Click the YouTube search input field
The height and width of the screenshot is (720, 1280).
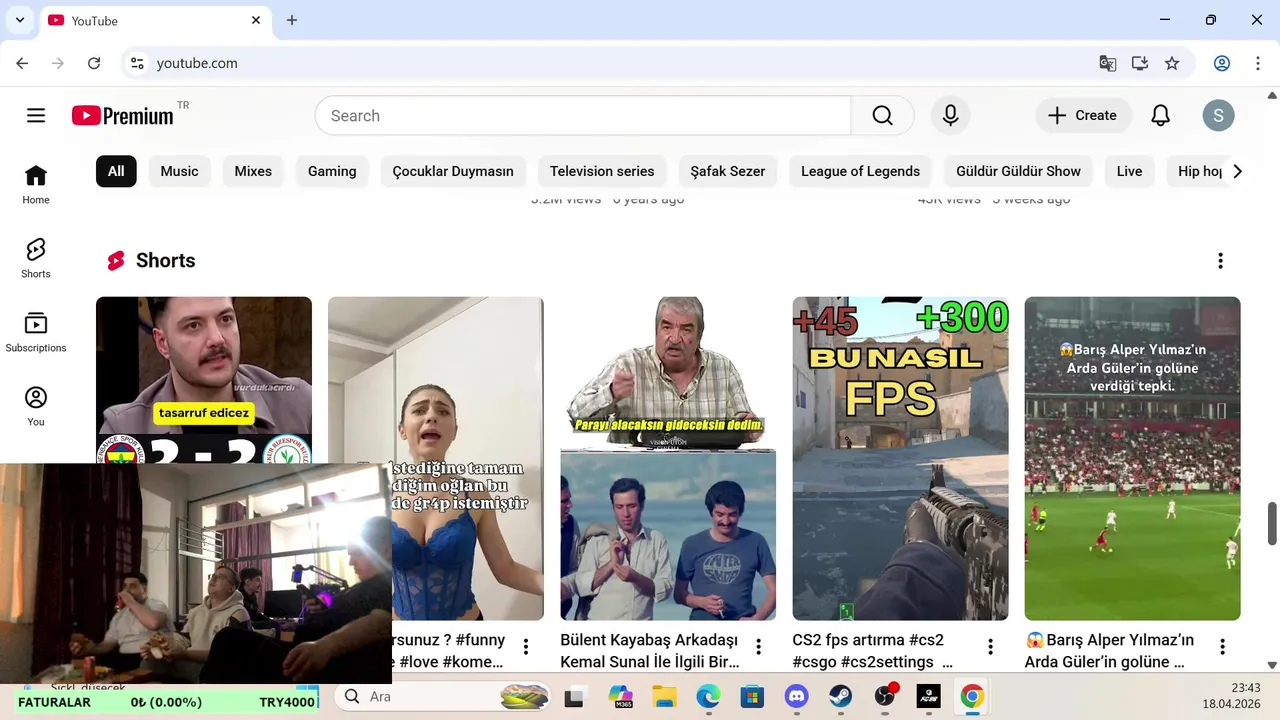click(x=583, y=116)
